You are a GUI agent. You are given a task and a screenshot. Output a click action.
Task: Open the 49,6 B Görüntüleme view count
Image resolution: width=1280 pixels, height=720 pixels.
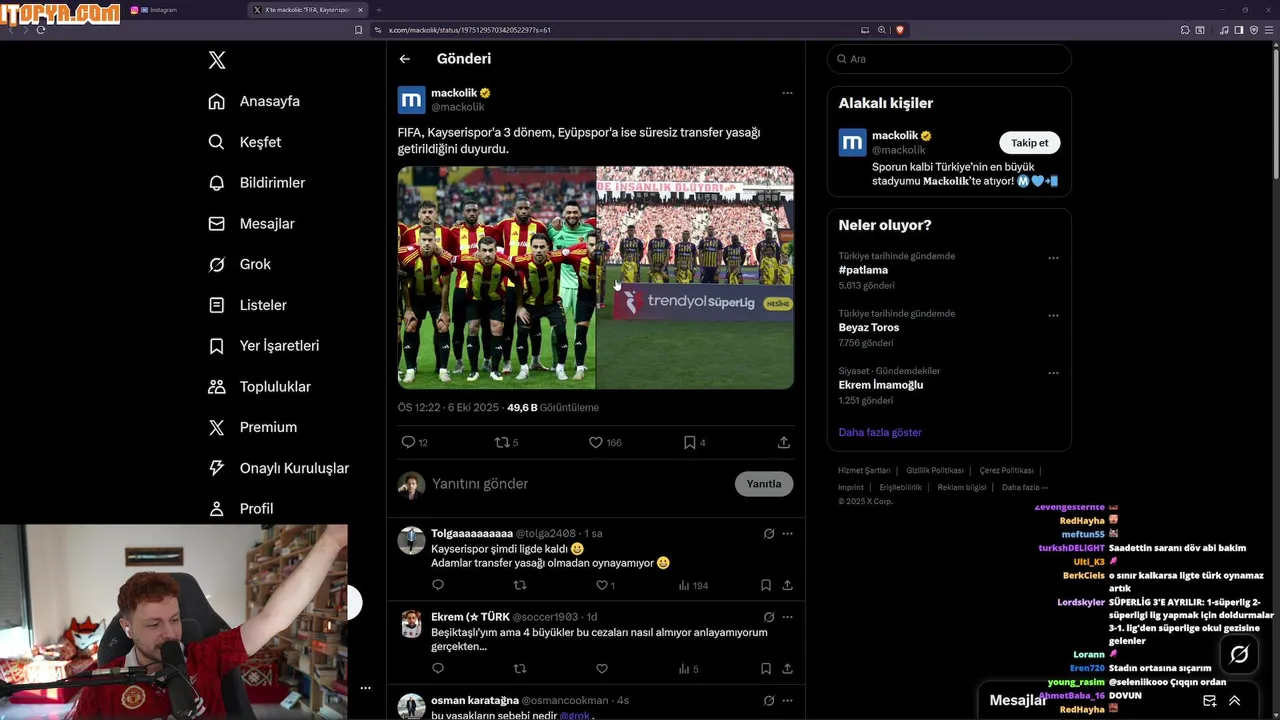553,408
